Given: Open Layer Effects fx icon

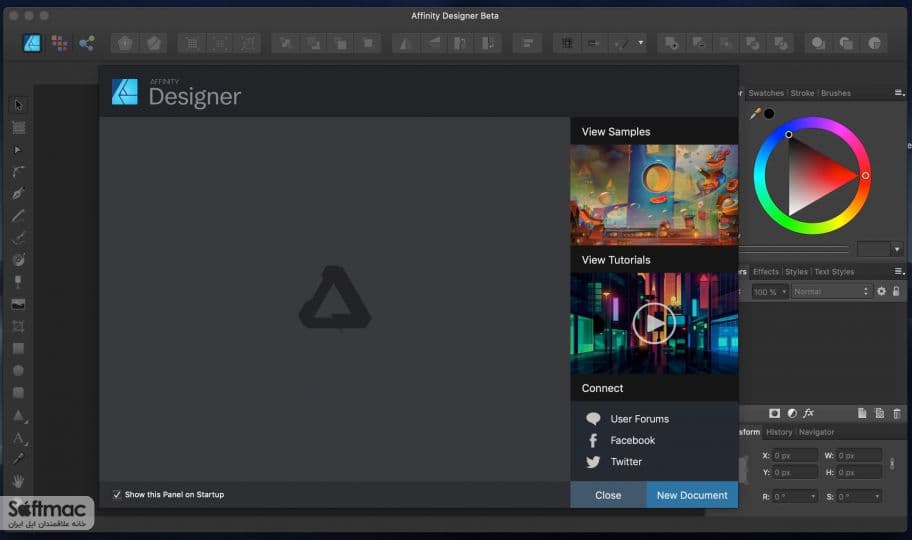Looking at the screenshot, I should coord(808,413).
